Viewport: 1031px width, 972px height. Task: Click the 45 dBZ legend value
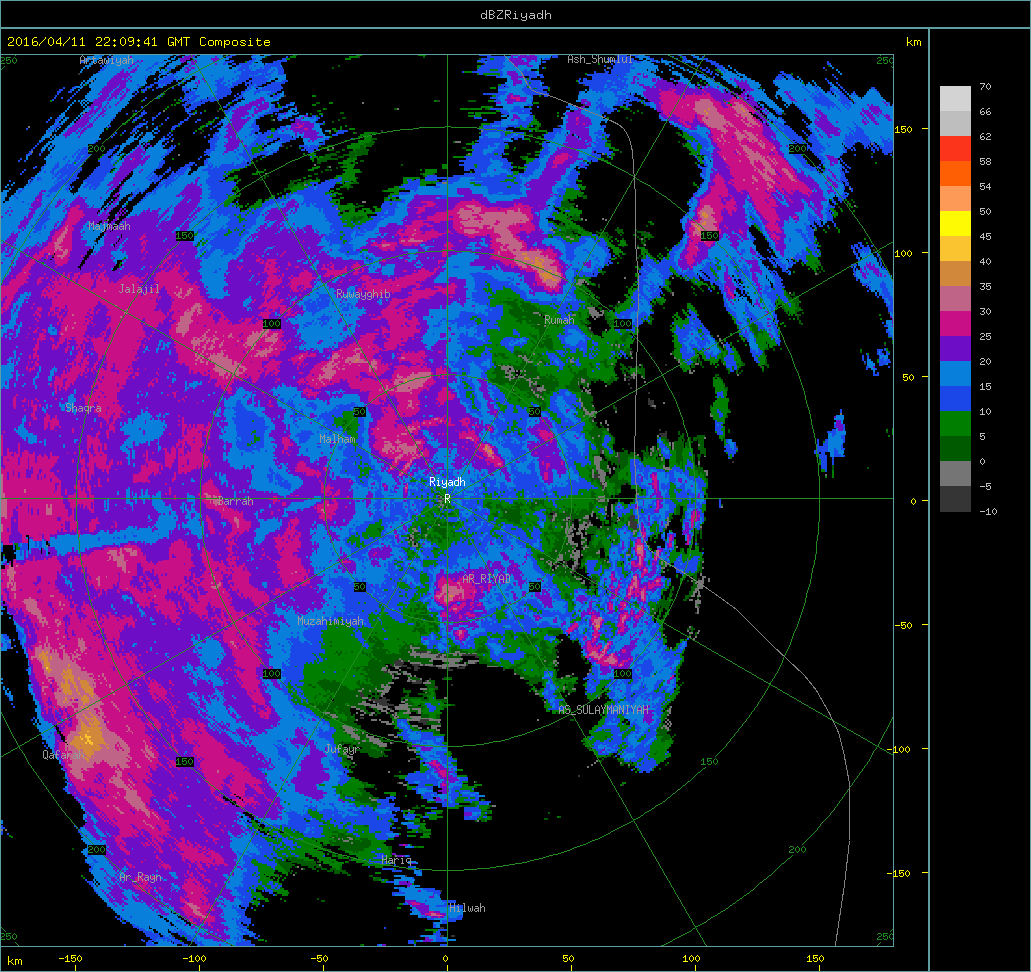985,236
